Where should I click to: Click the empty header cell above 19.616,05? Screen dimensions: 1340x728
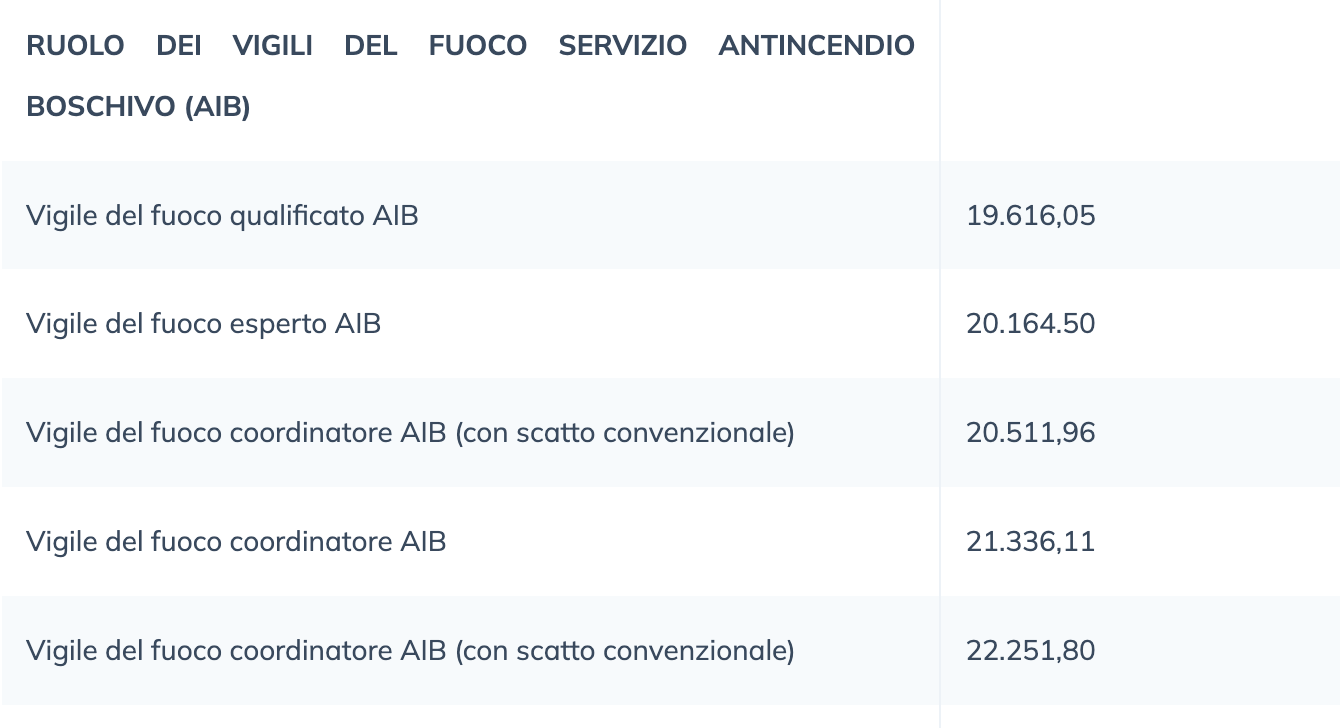coord(1140,80)
